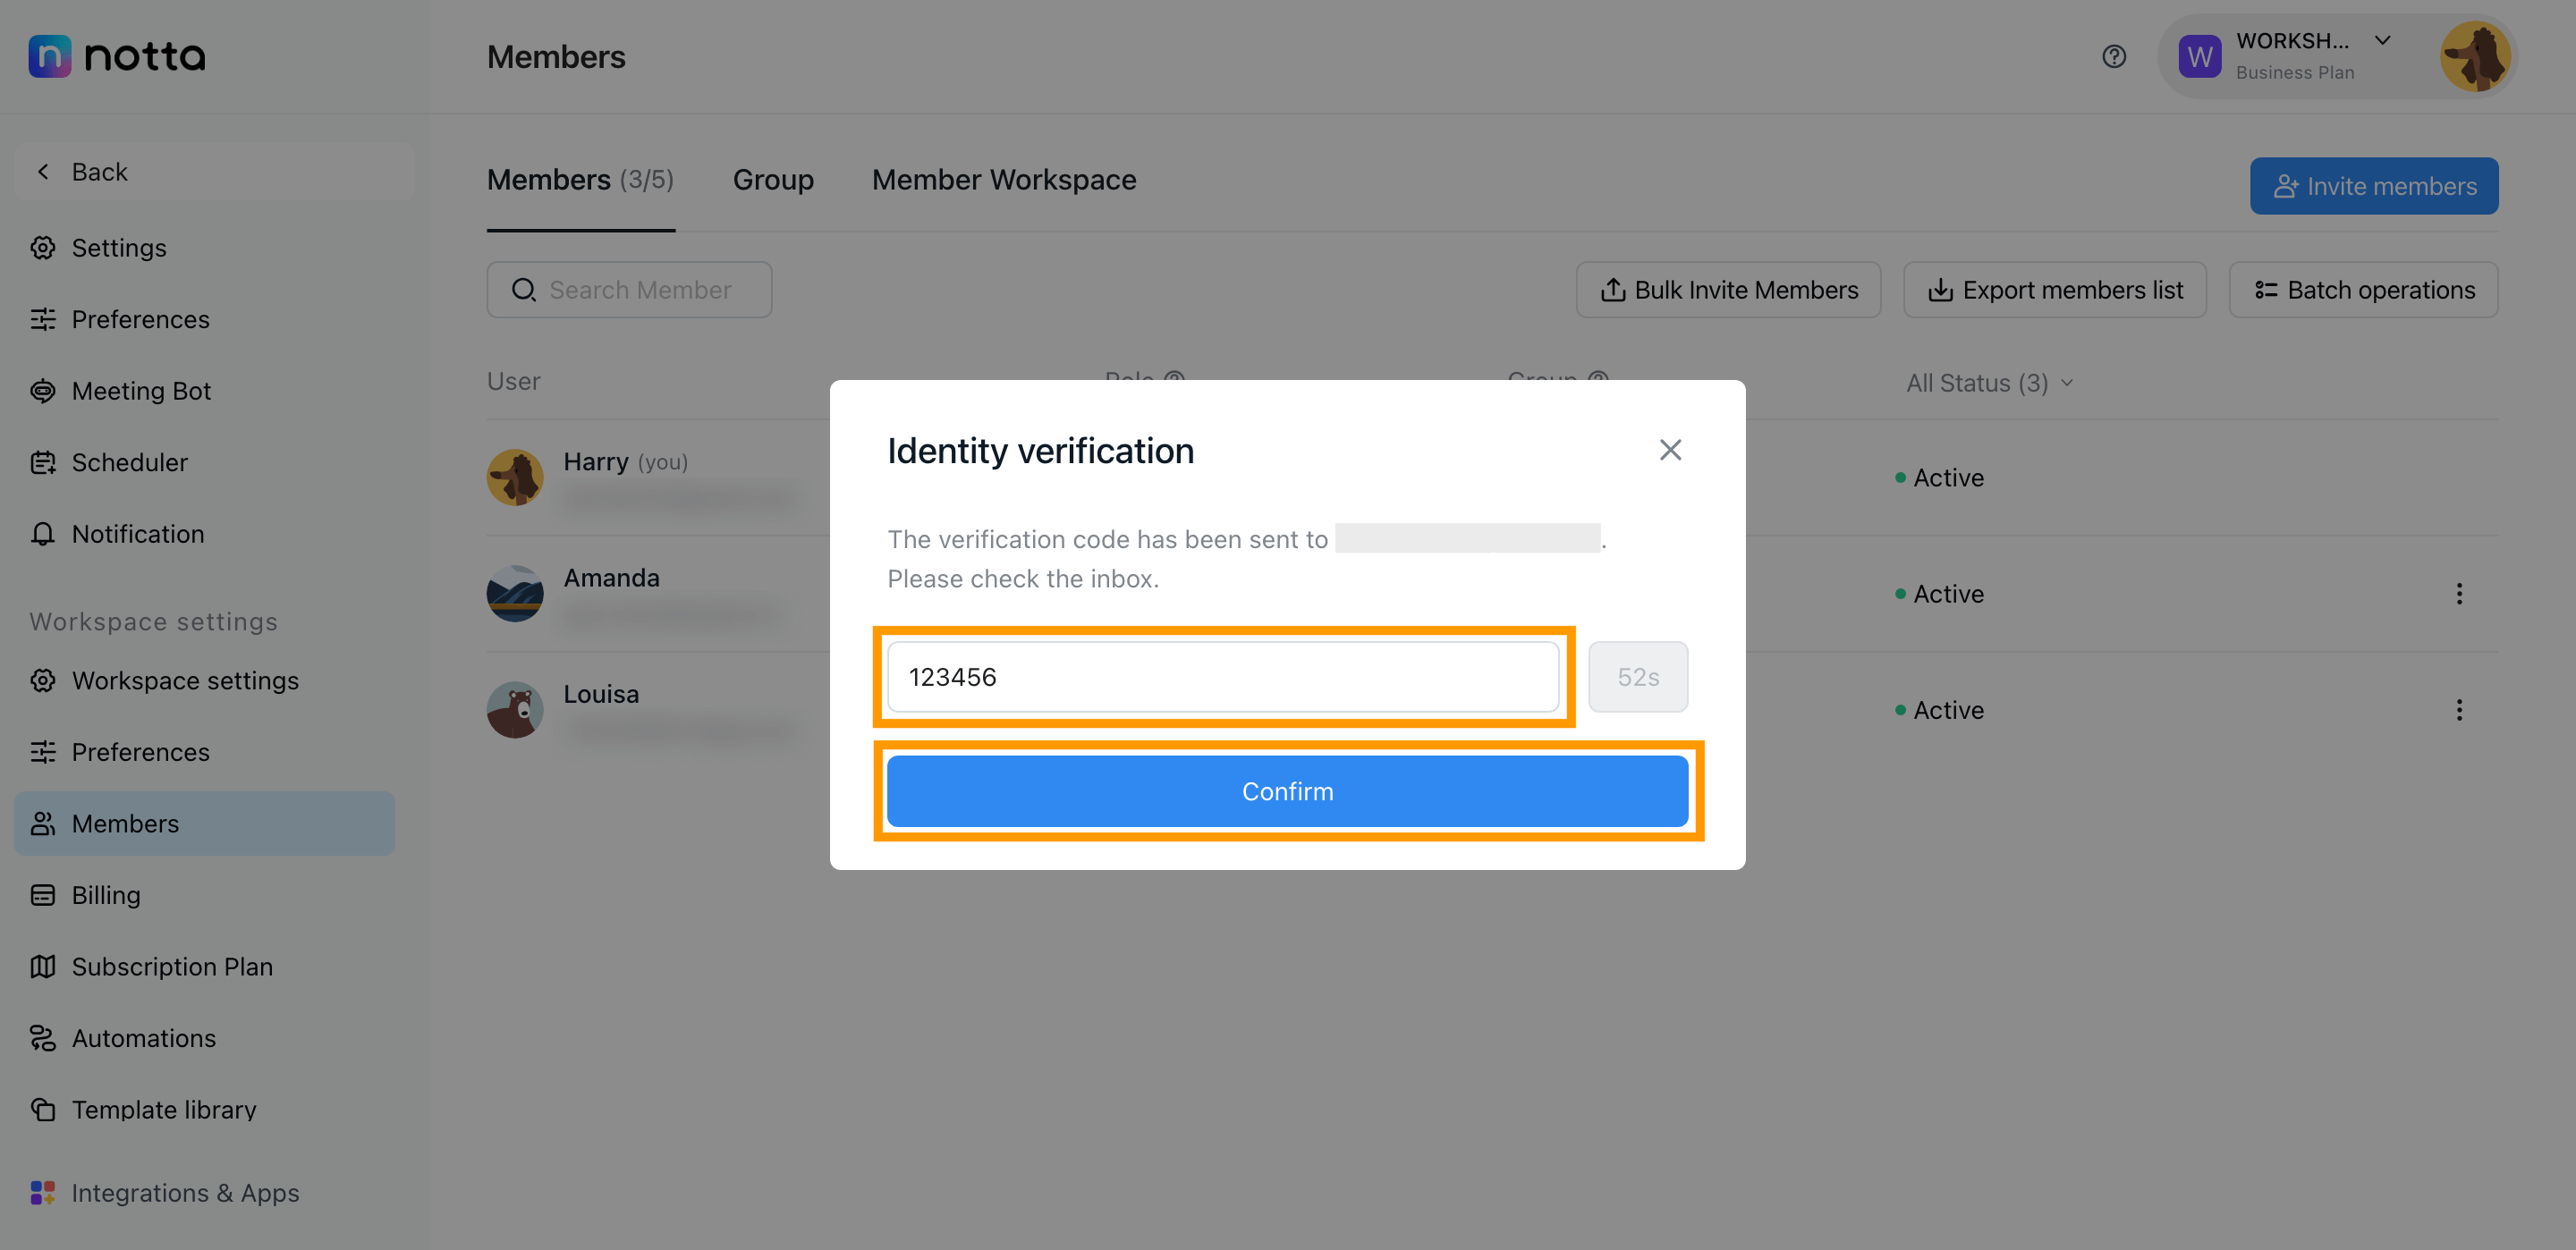Click the Subscription Plan map icon
The image size is (2576, 1250).
click(43, 967)
